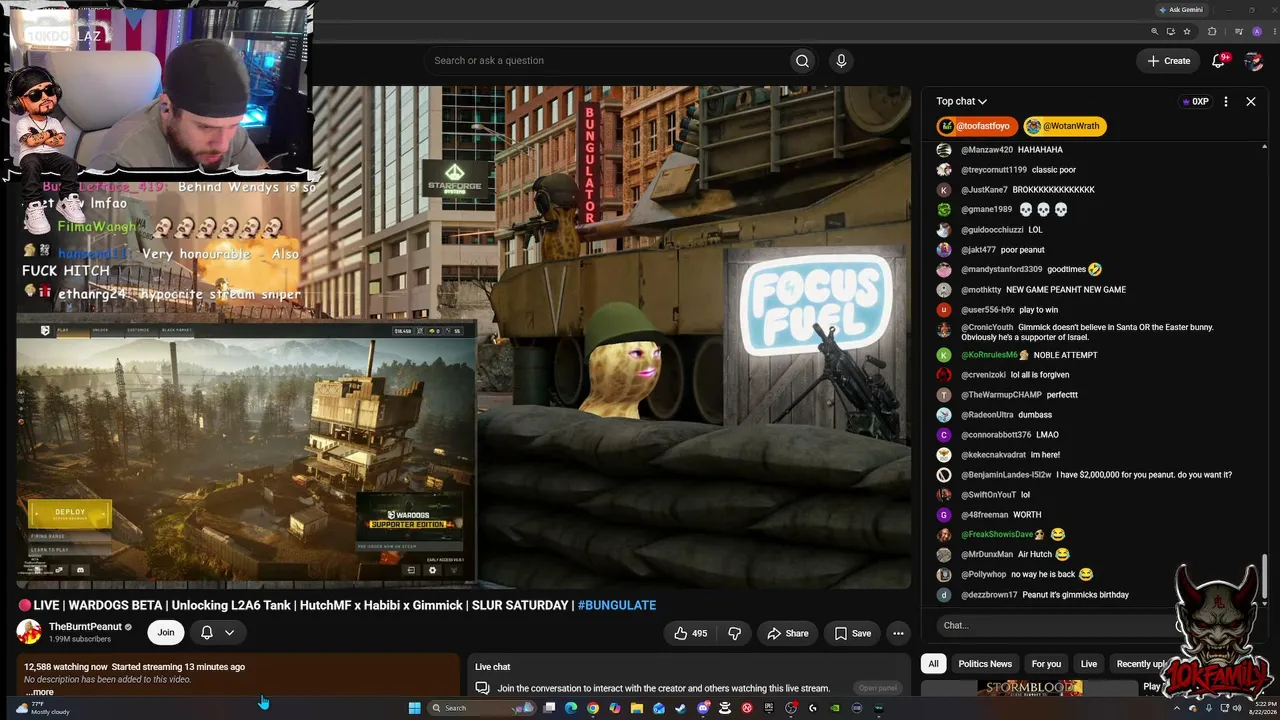The width and height of the screenshot is (1280, 720).
Task: Bookmark this page with the star icon
Action: (1187, 31)
